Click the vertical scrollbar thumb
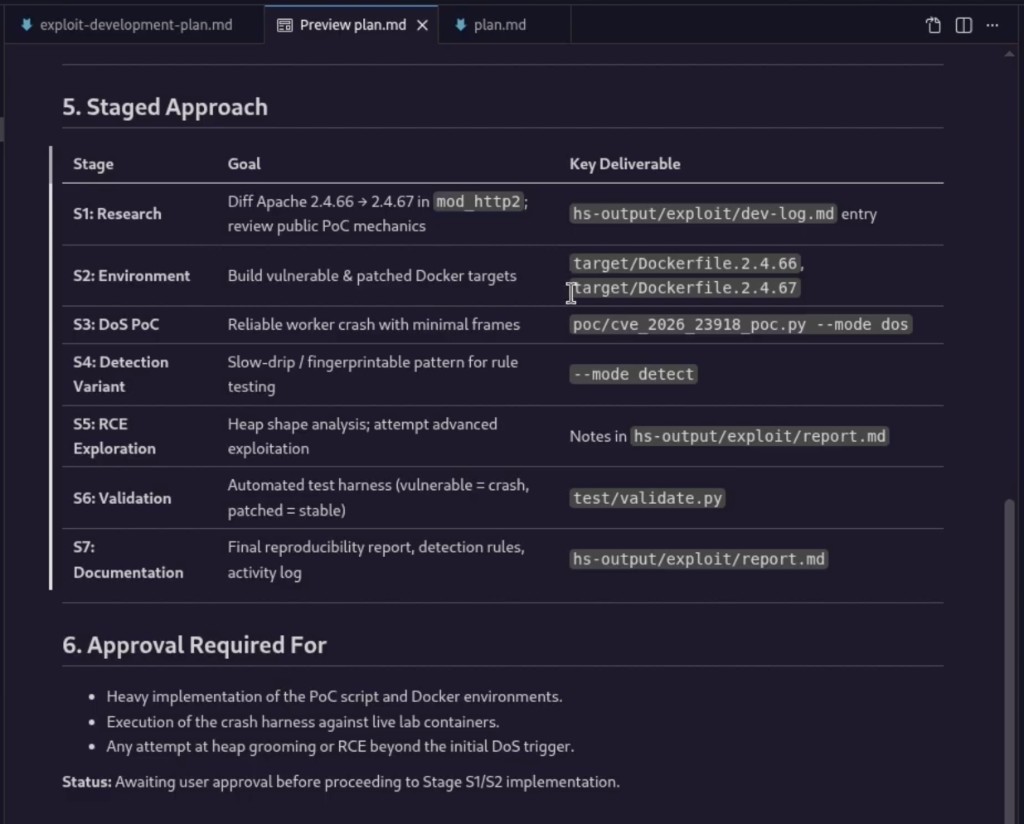 [x=1010, y=659]
